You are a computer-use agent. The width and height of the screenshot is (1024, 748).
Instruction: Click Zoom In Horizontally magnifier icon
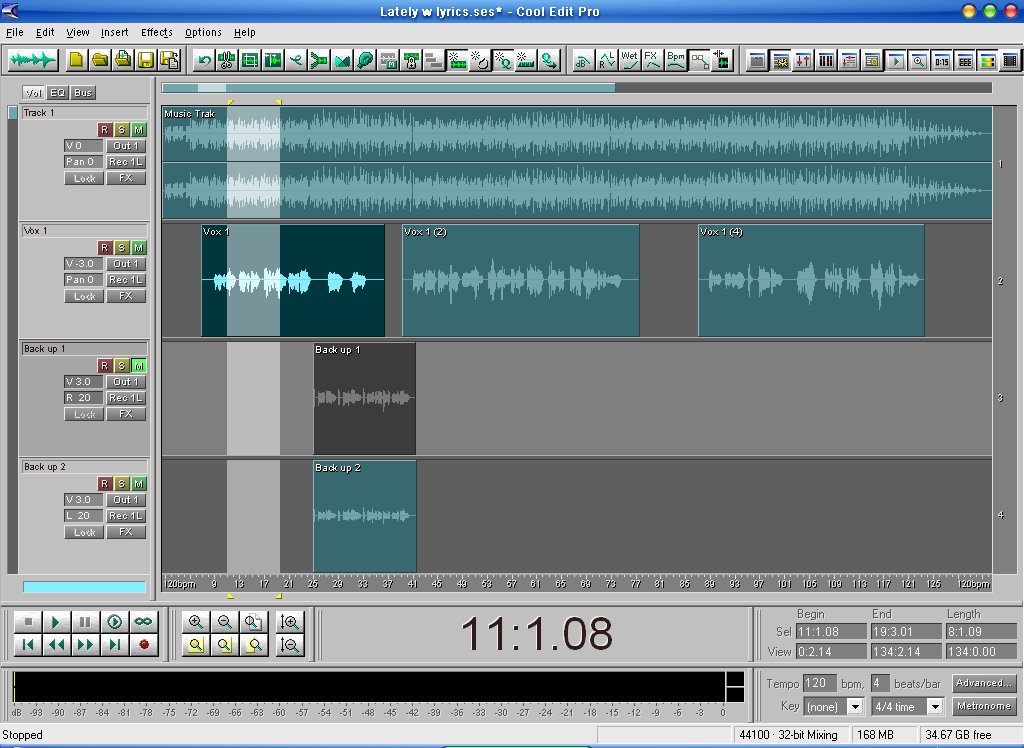196,622
